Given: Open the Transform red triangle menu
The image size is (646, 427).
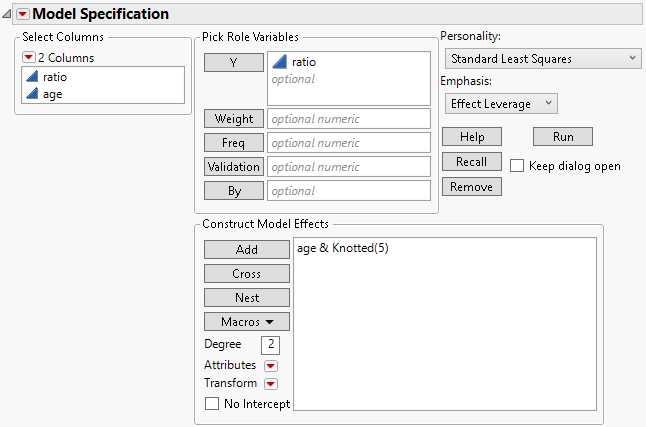Looking at the screenshot, I should click(x=270, y=384).
